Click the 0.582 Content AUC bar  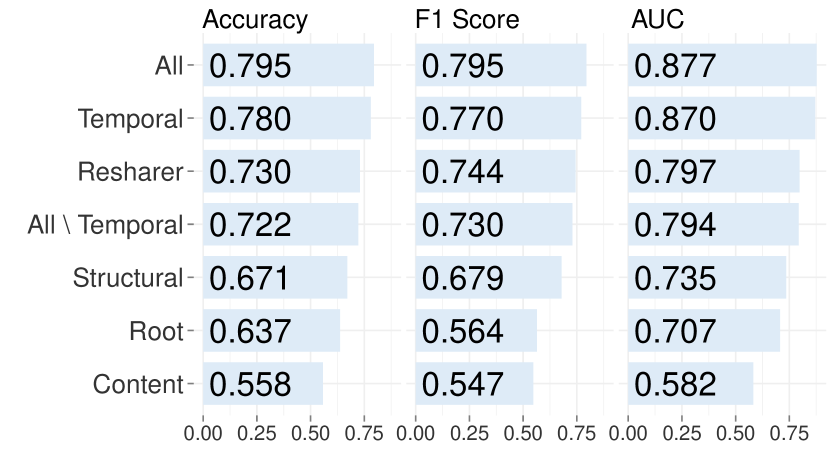[x=690, y=384]
